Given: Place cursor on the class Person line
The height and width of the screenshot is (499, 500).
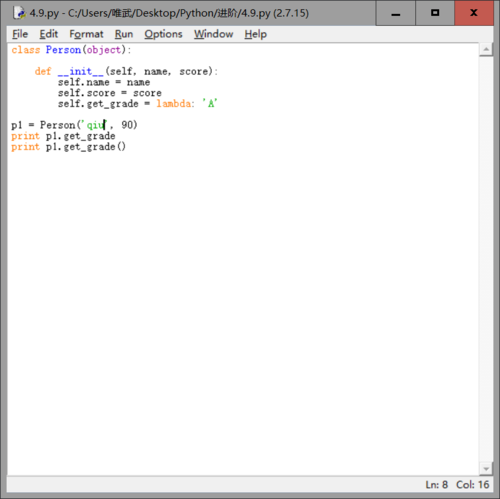Looking at the screenshot, I should [x=72, y=50].
